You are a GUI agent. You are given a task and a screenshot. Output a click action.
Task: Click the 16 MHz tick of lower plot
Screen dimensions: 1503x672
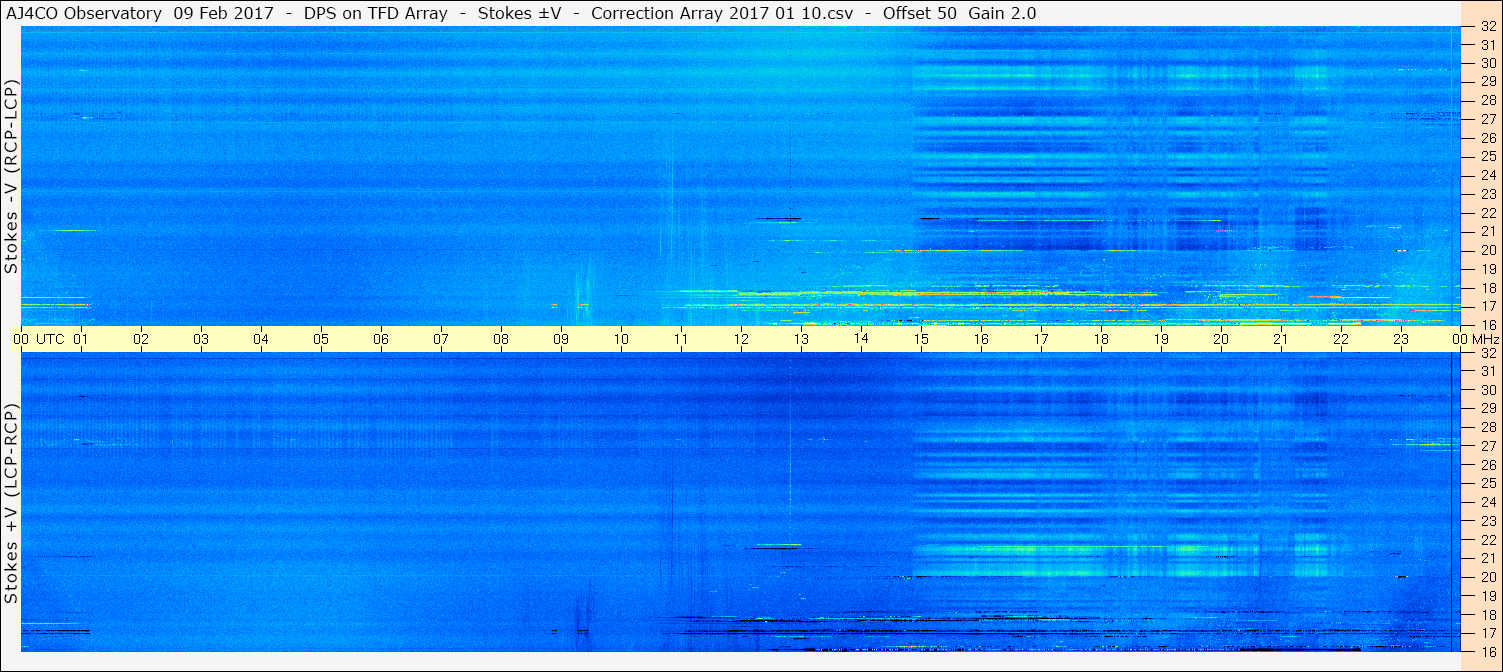[x=1487, y=651]
